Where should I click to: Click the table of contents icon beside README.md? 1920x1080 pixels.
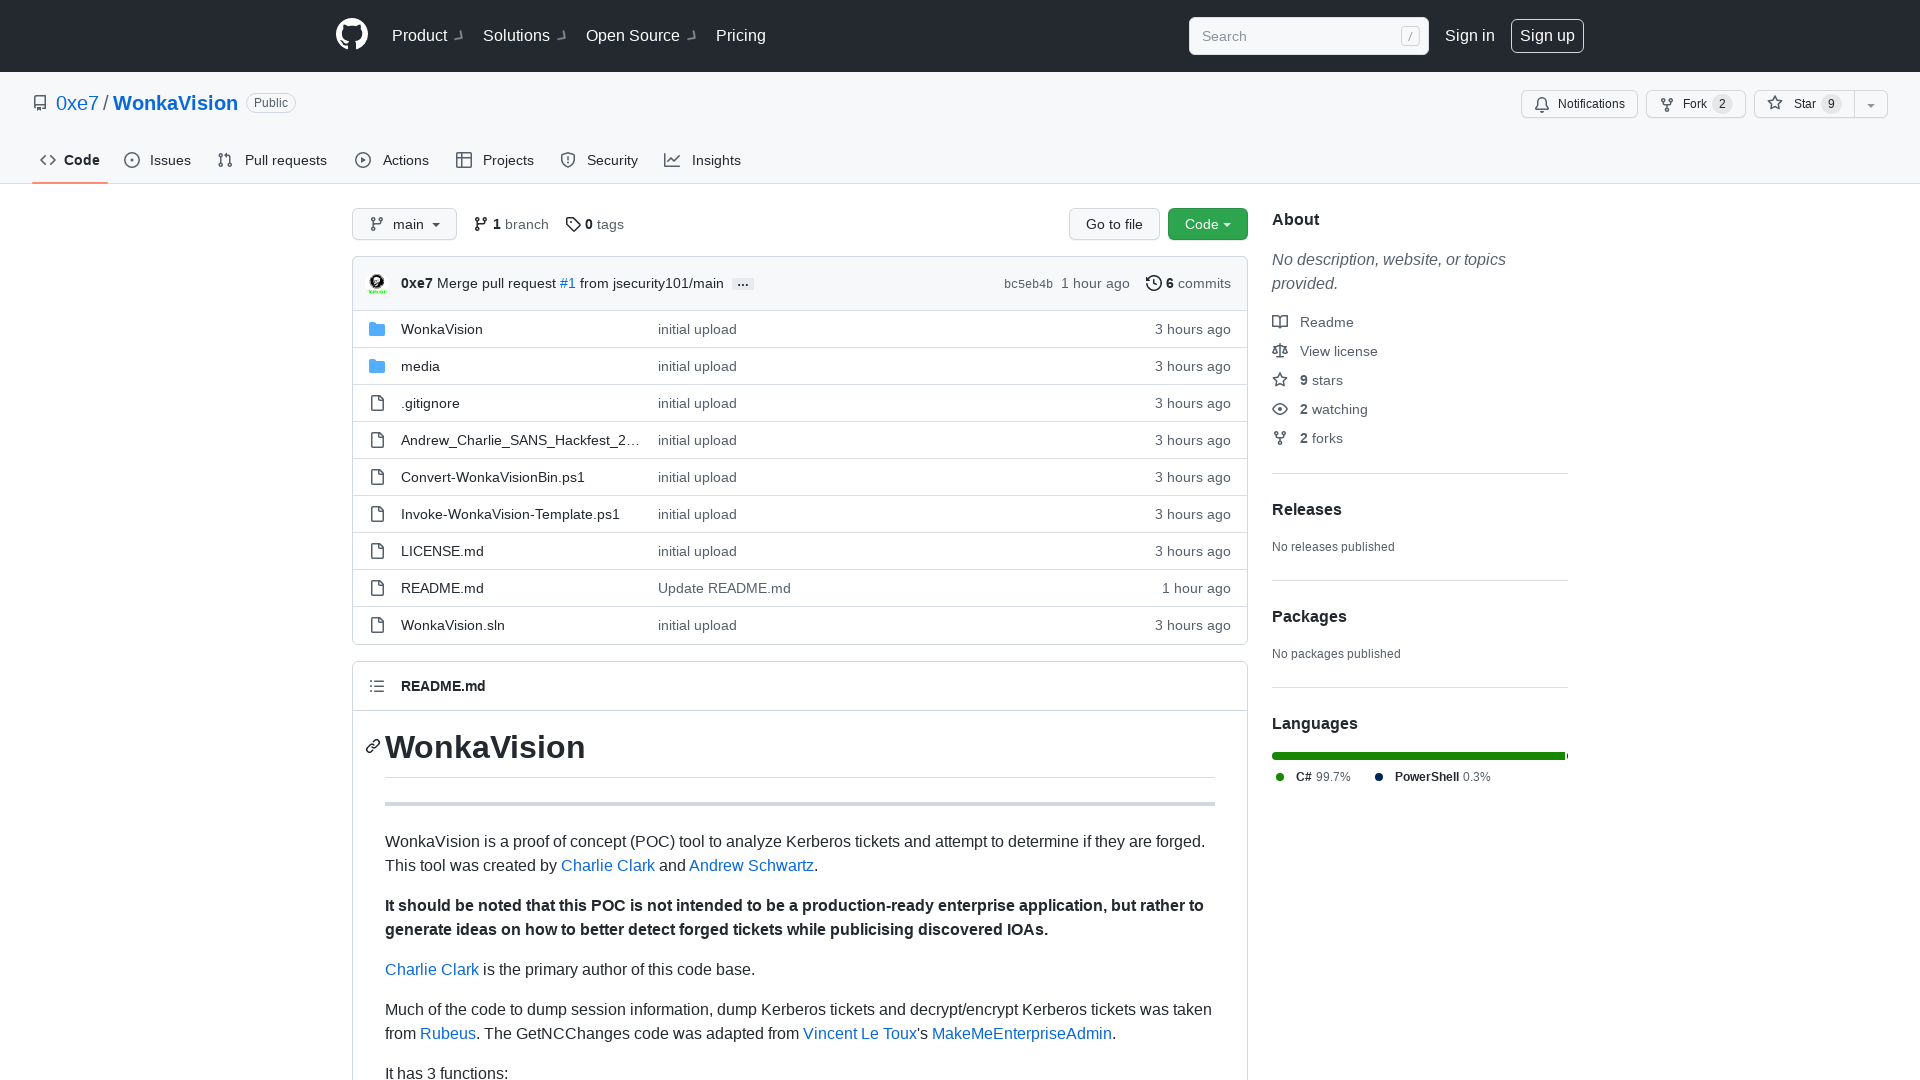click(377, 686)
